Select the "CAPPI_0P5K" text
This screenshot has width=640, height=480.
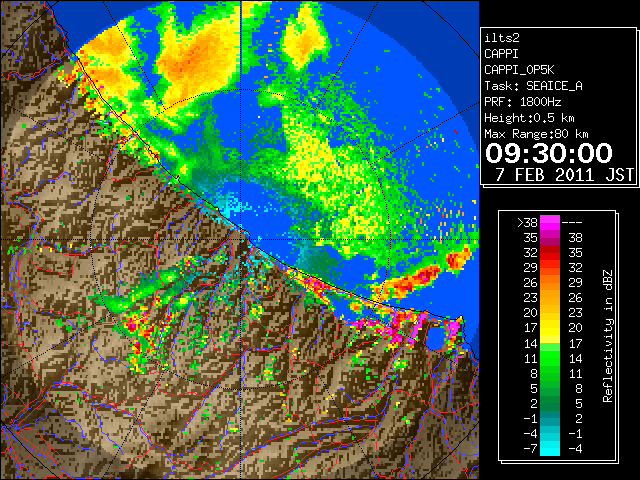pyautogui.click(x=519, y=70)
